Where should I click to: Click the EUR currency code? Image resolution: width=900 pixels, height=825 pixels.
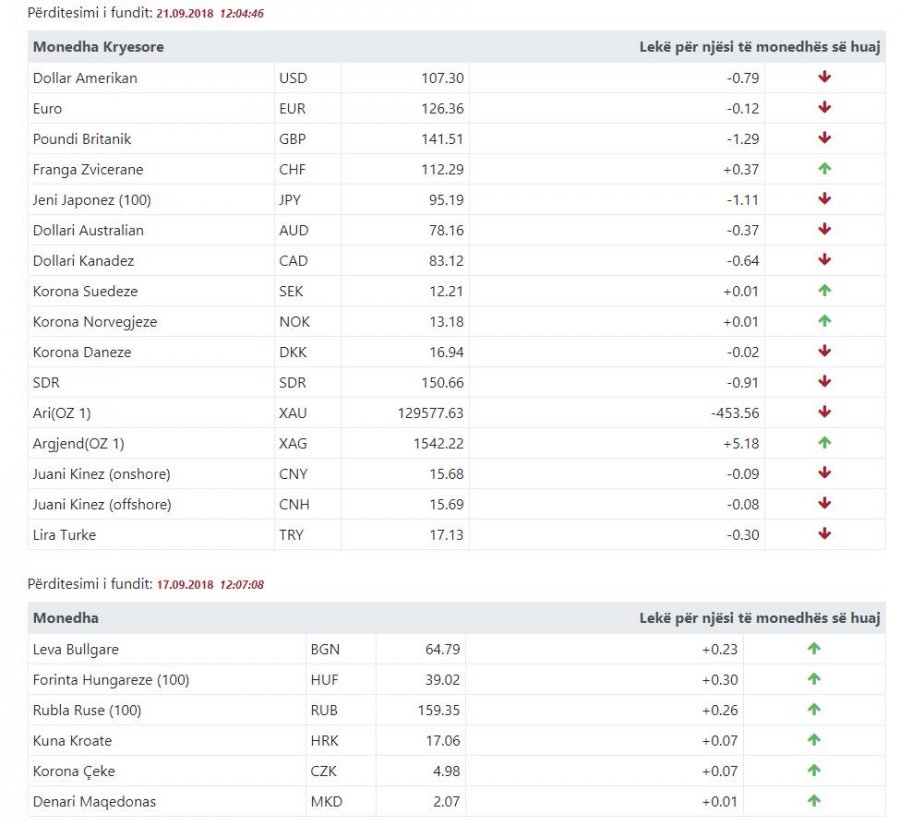[292, 109]
